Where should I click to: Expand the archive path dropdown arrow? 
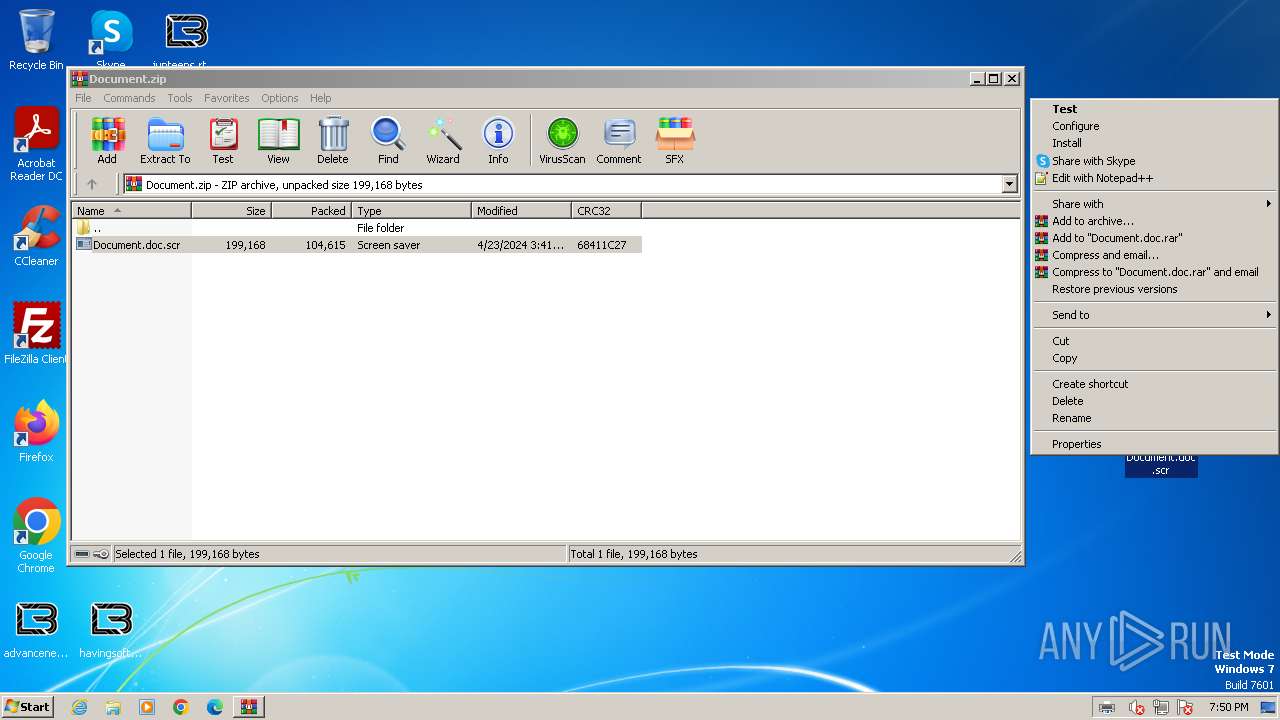[1009, 184]
